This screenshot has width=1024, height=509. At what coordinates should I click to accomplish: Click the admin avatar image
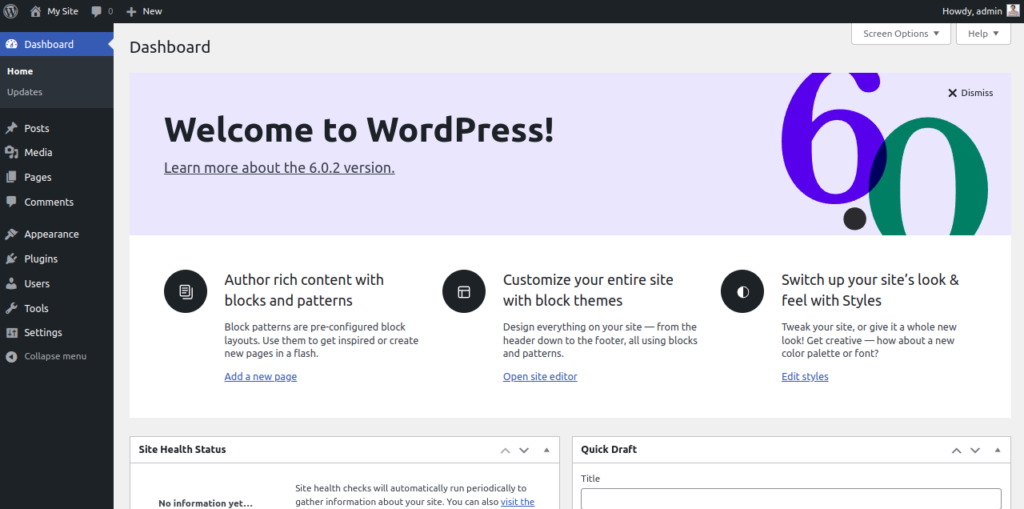click(1012, 11)
